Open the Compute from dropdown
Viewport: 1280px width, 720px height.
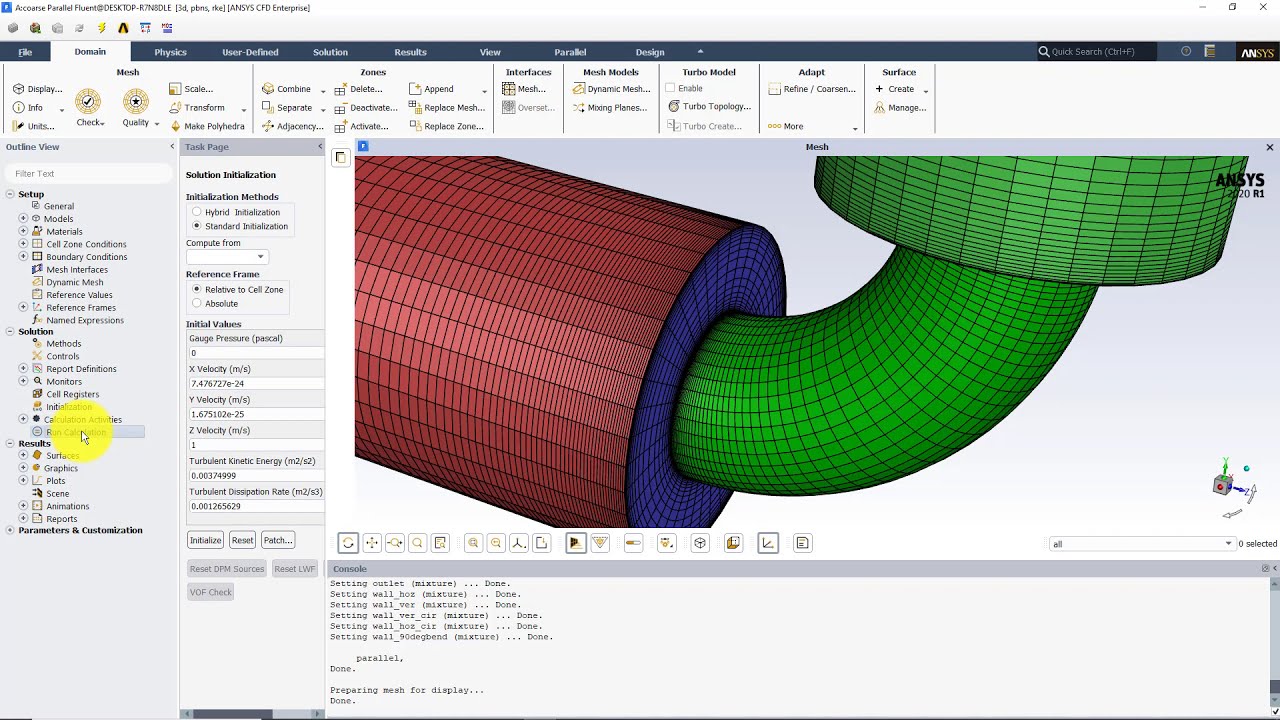[x=226, y=257]
